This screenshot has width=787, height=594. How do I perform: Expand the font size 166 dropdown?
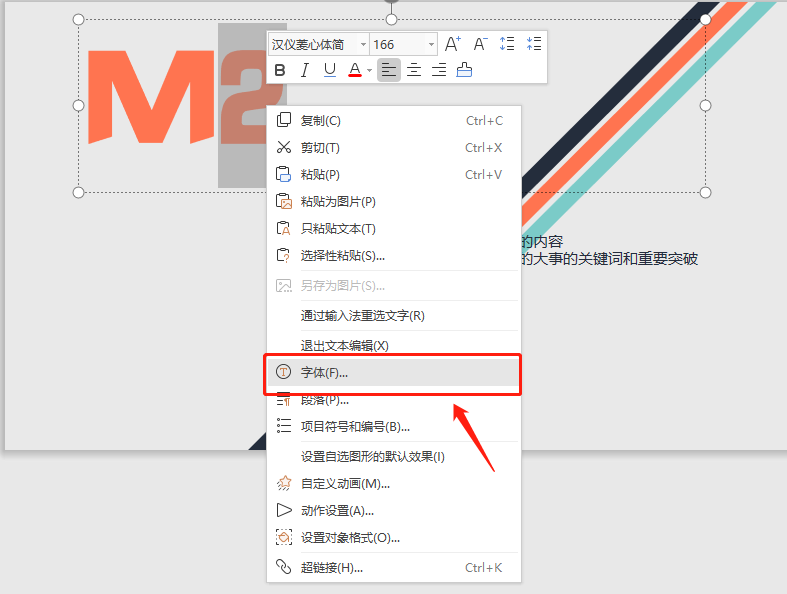(431, 44)
